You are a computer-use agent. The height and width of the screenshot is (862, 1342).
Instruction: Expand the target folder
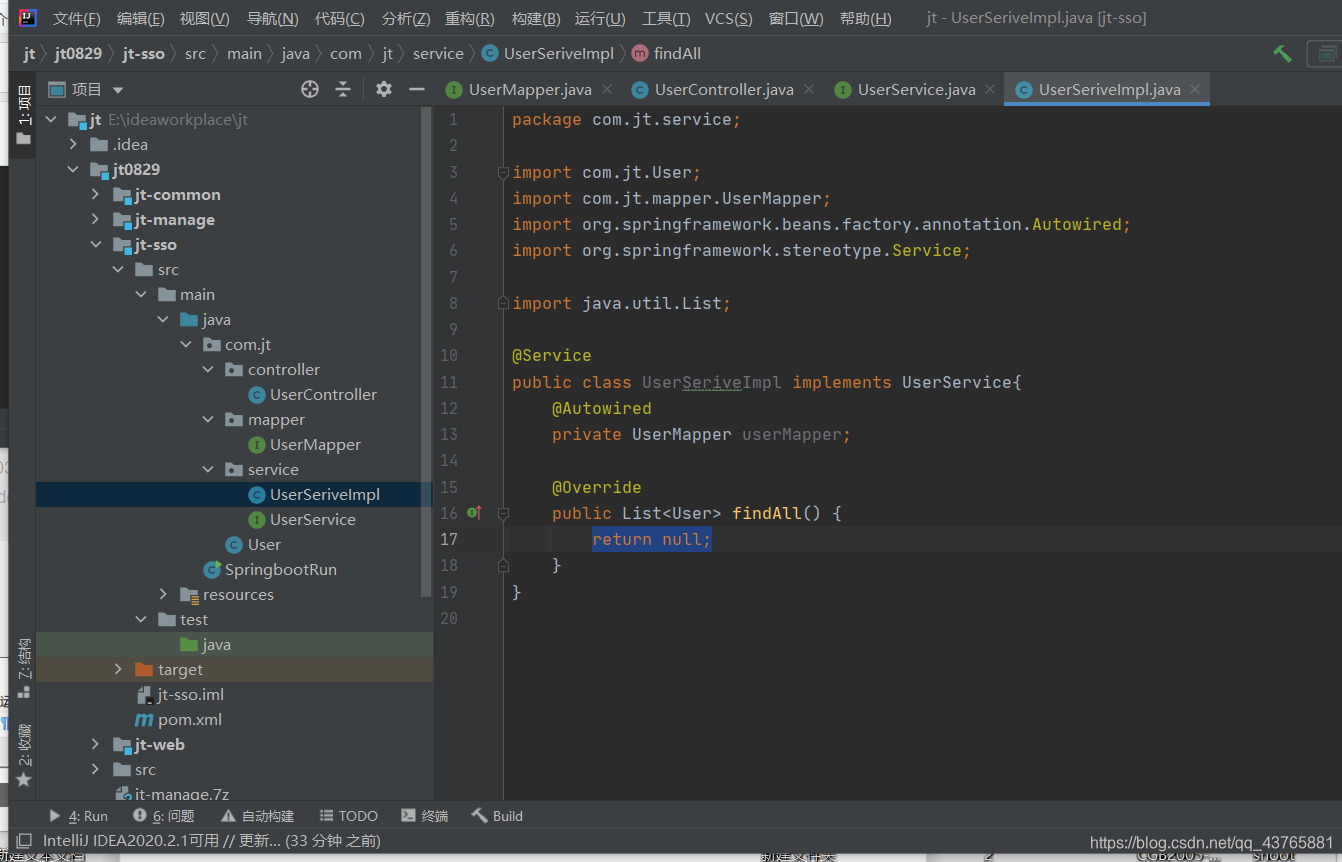(118, 670)
